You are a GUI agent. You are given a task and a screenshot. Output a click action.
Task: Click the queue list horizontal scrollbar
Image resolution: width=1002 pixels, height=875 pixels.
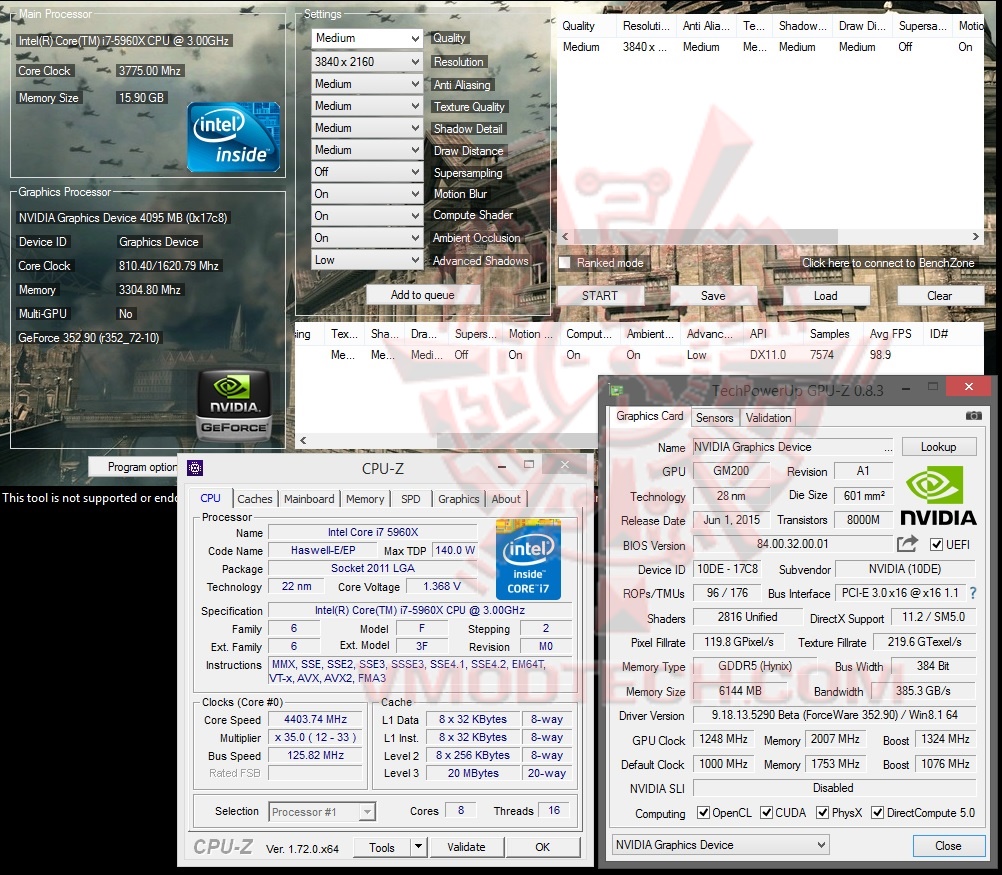tap(704, 236)
